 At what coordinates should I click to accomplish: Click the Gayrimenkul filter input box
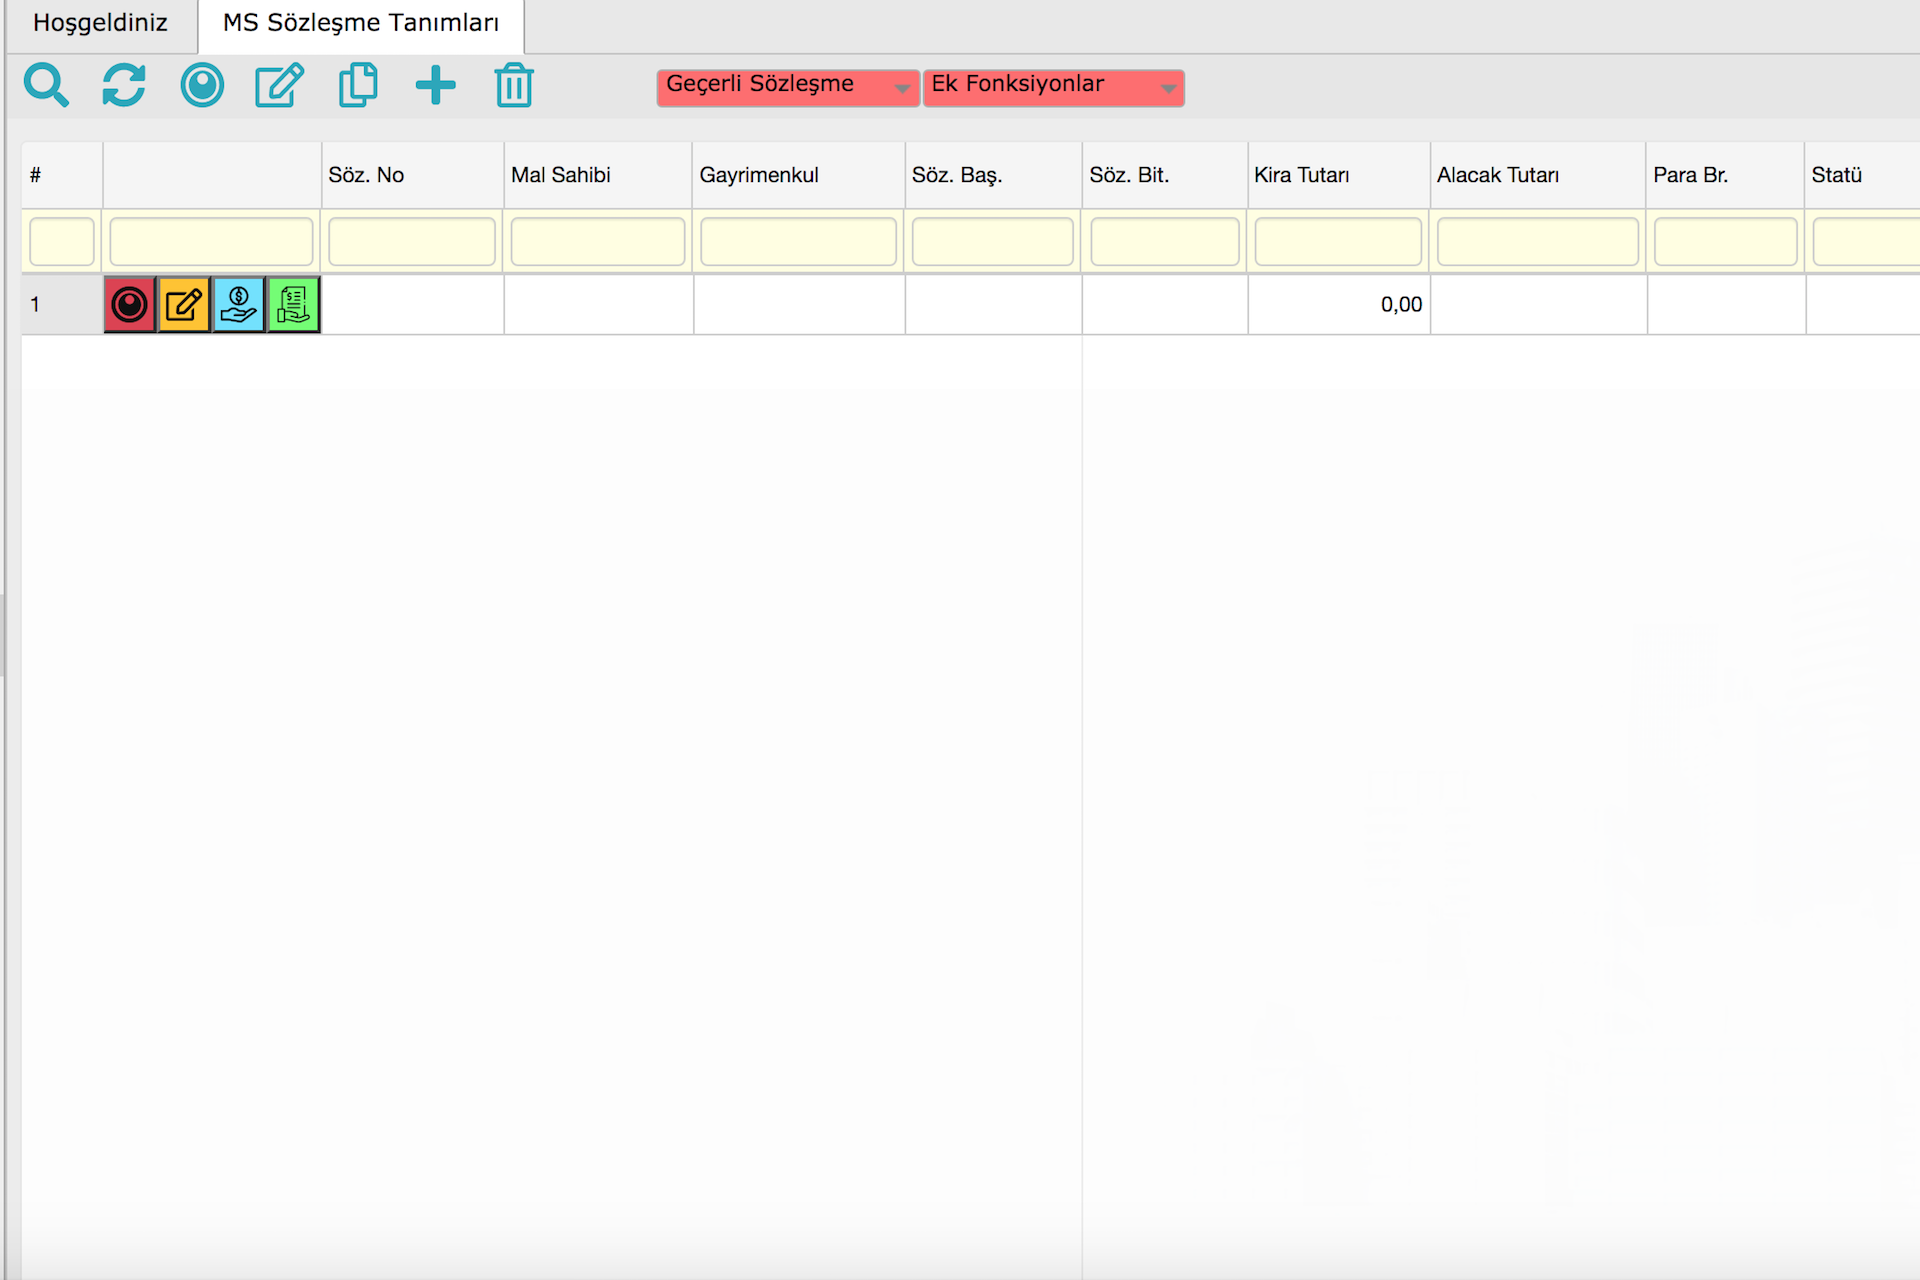tap(798, 242)
